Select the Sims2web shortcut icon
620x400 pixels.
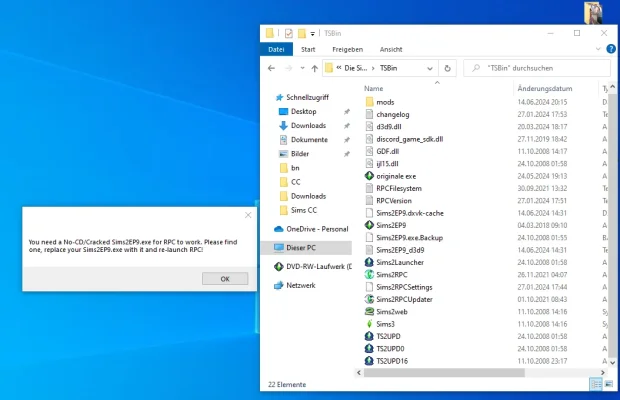pos(369,311)
